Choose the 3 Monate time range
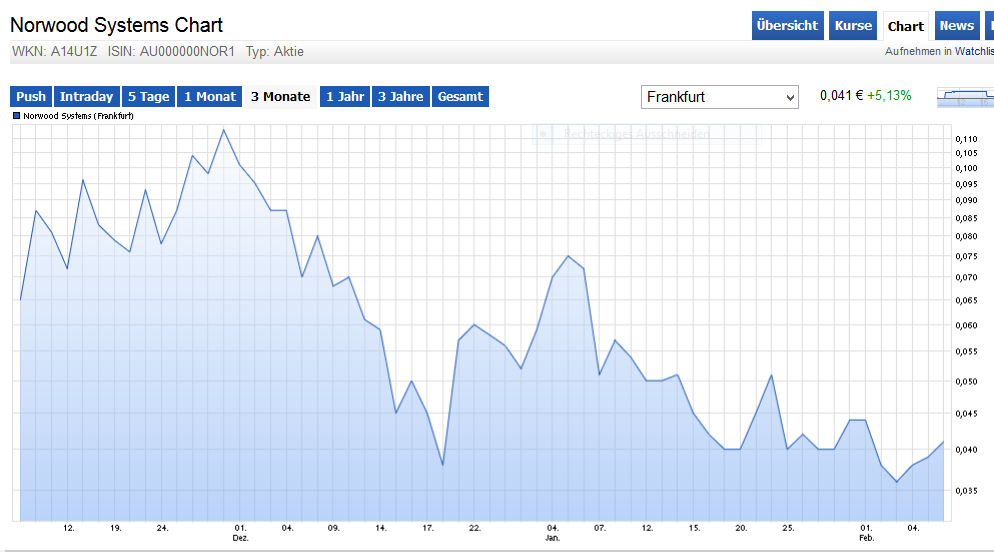The image size is (994, 552). pos(280,97)
